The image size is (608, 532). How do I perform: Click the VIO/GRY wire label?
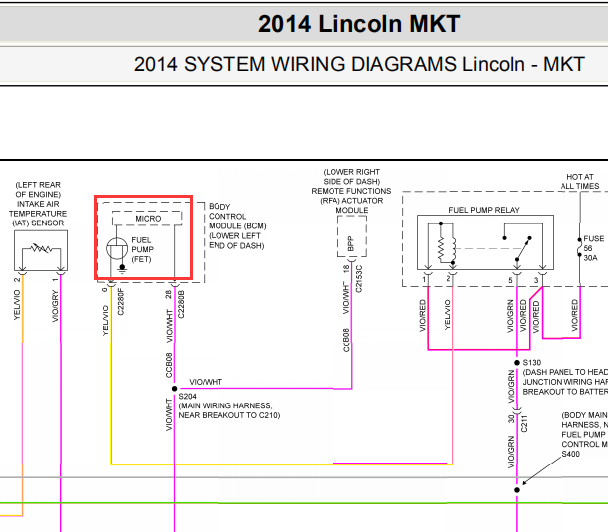click(55, 306)
